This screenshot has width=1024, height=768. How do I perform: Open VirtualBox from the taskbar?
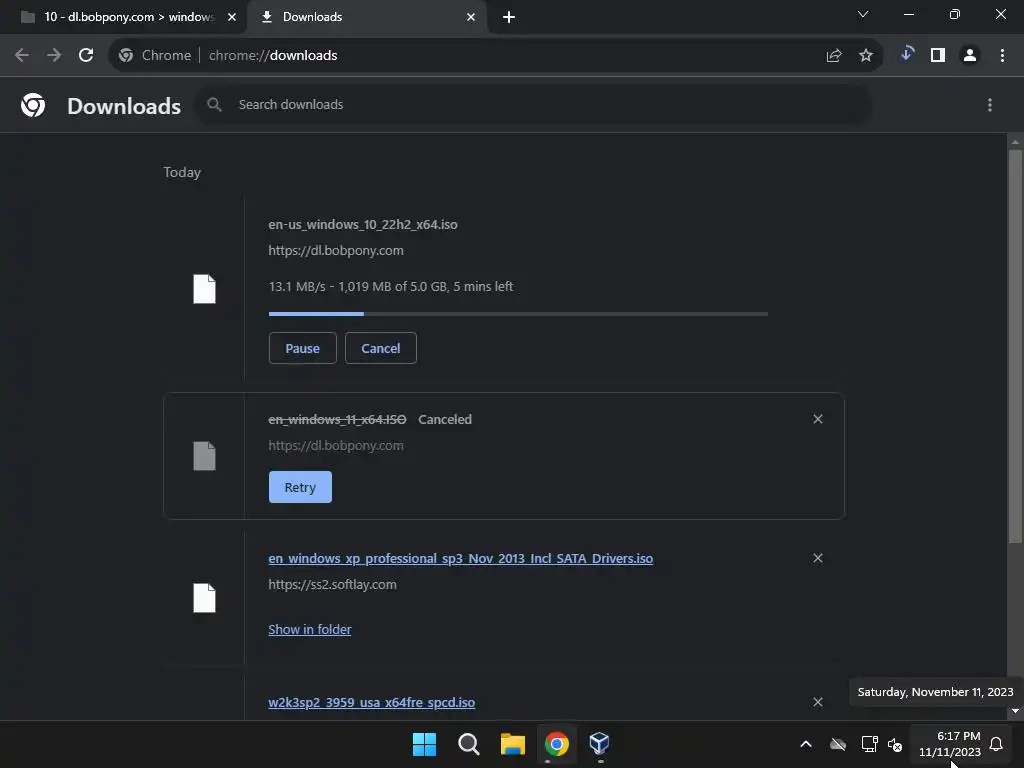pos(600,743)
